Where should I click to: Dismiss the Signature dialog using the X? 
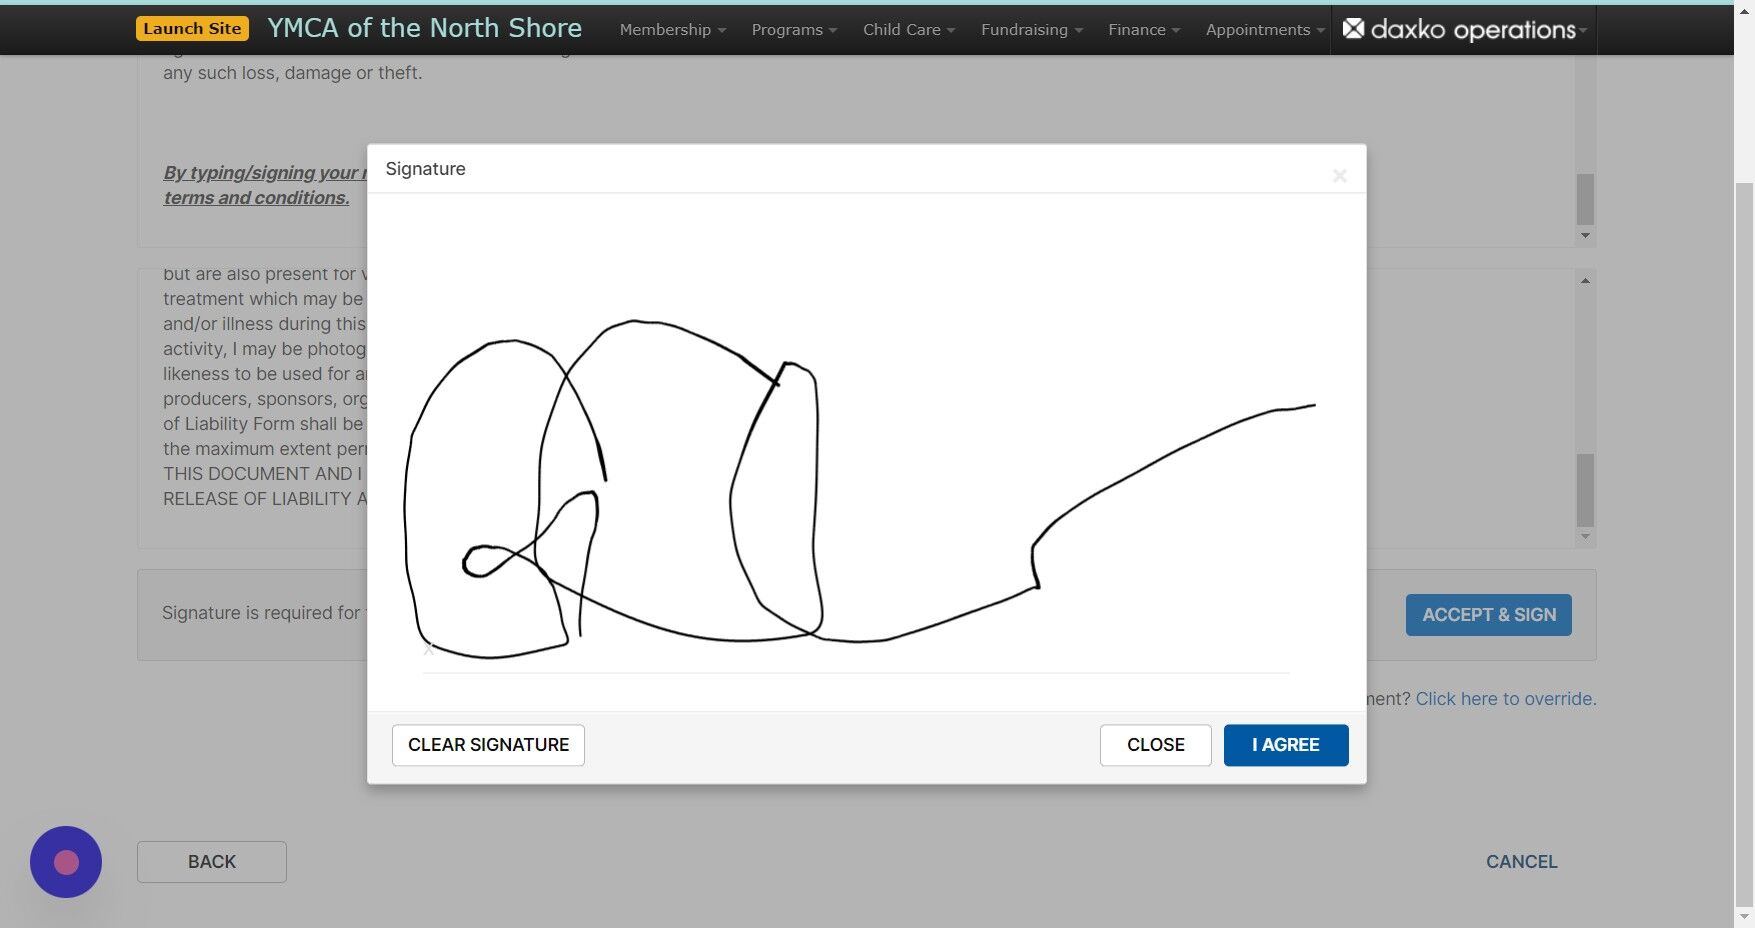point(1339,175)
